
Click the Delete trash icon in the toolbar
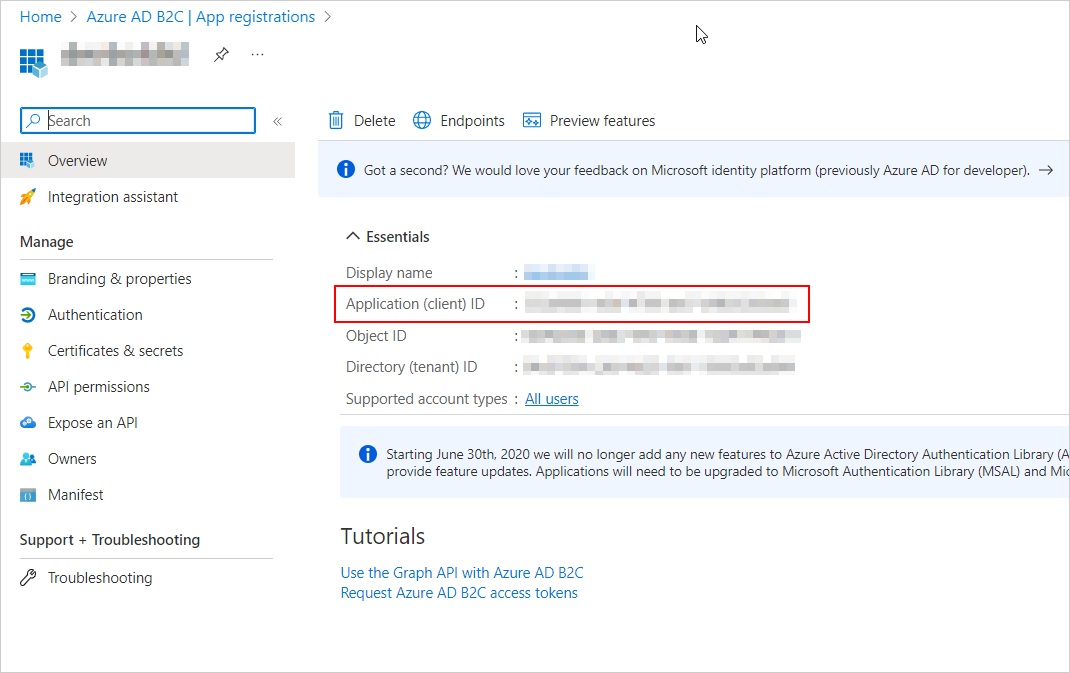click(337, 120)
